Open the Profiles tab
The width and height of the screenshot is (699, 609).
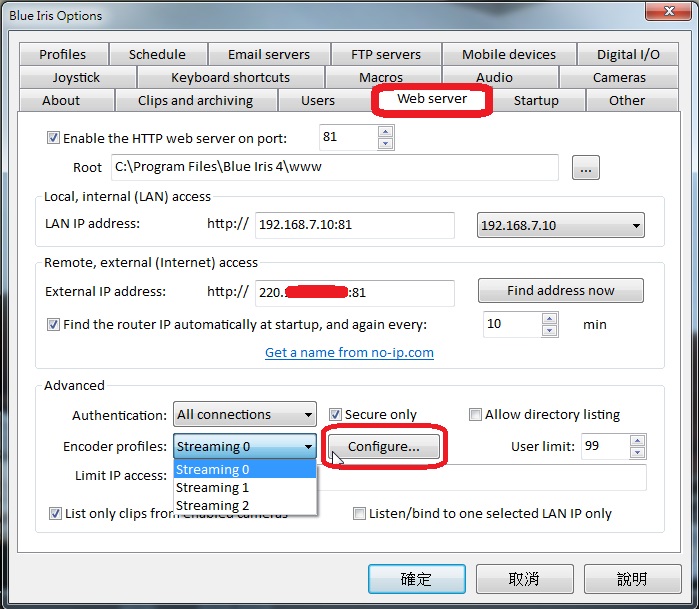63,54
